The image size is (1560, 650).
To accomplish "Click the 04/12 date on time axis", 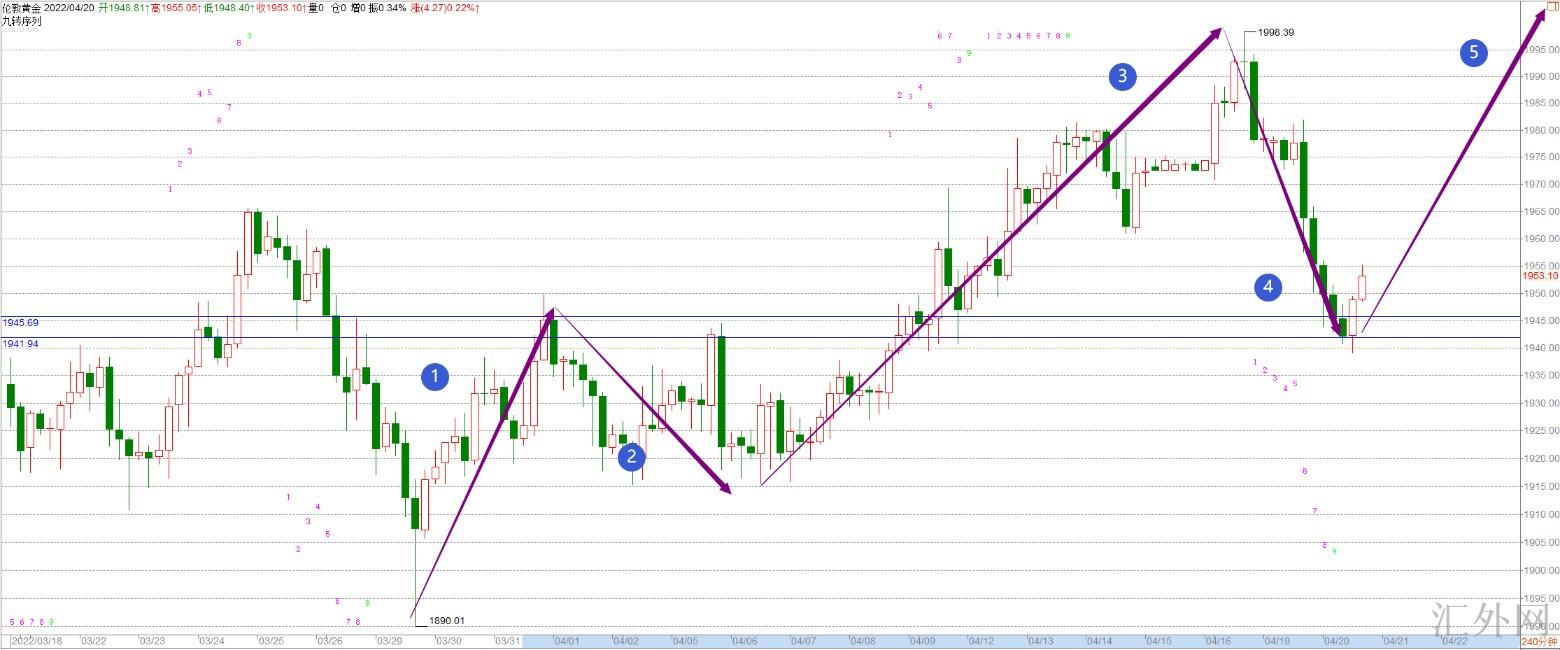I will (x=981, y=641).
